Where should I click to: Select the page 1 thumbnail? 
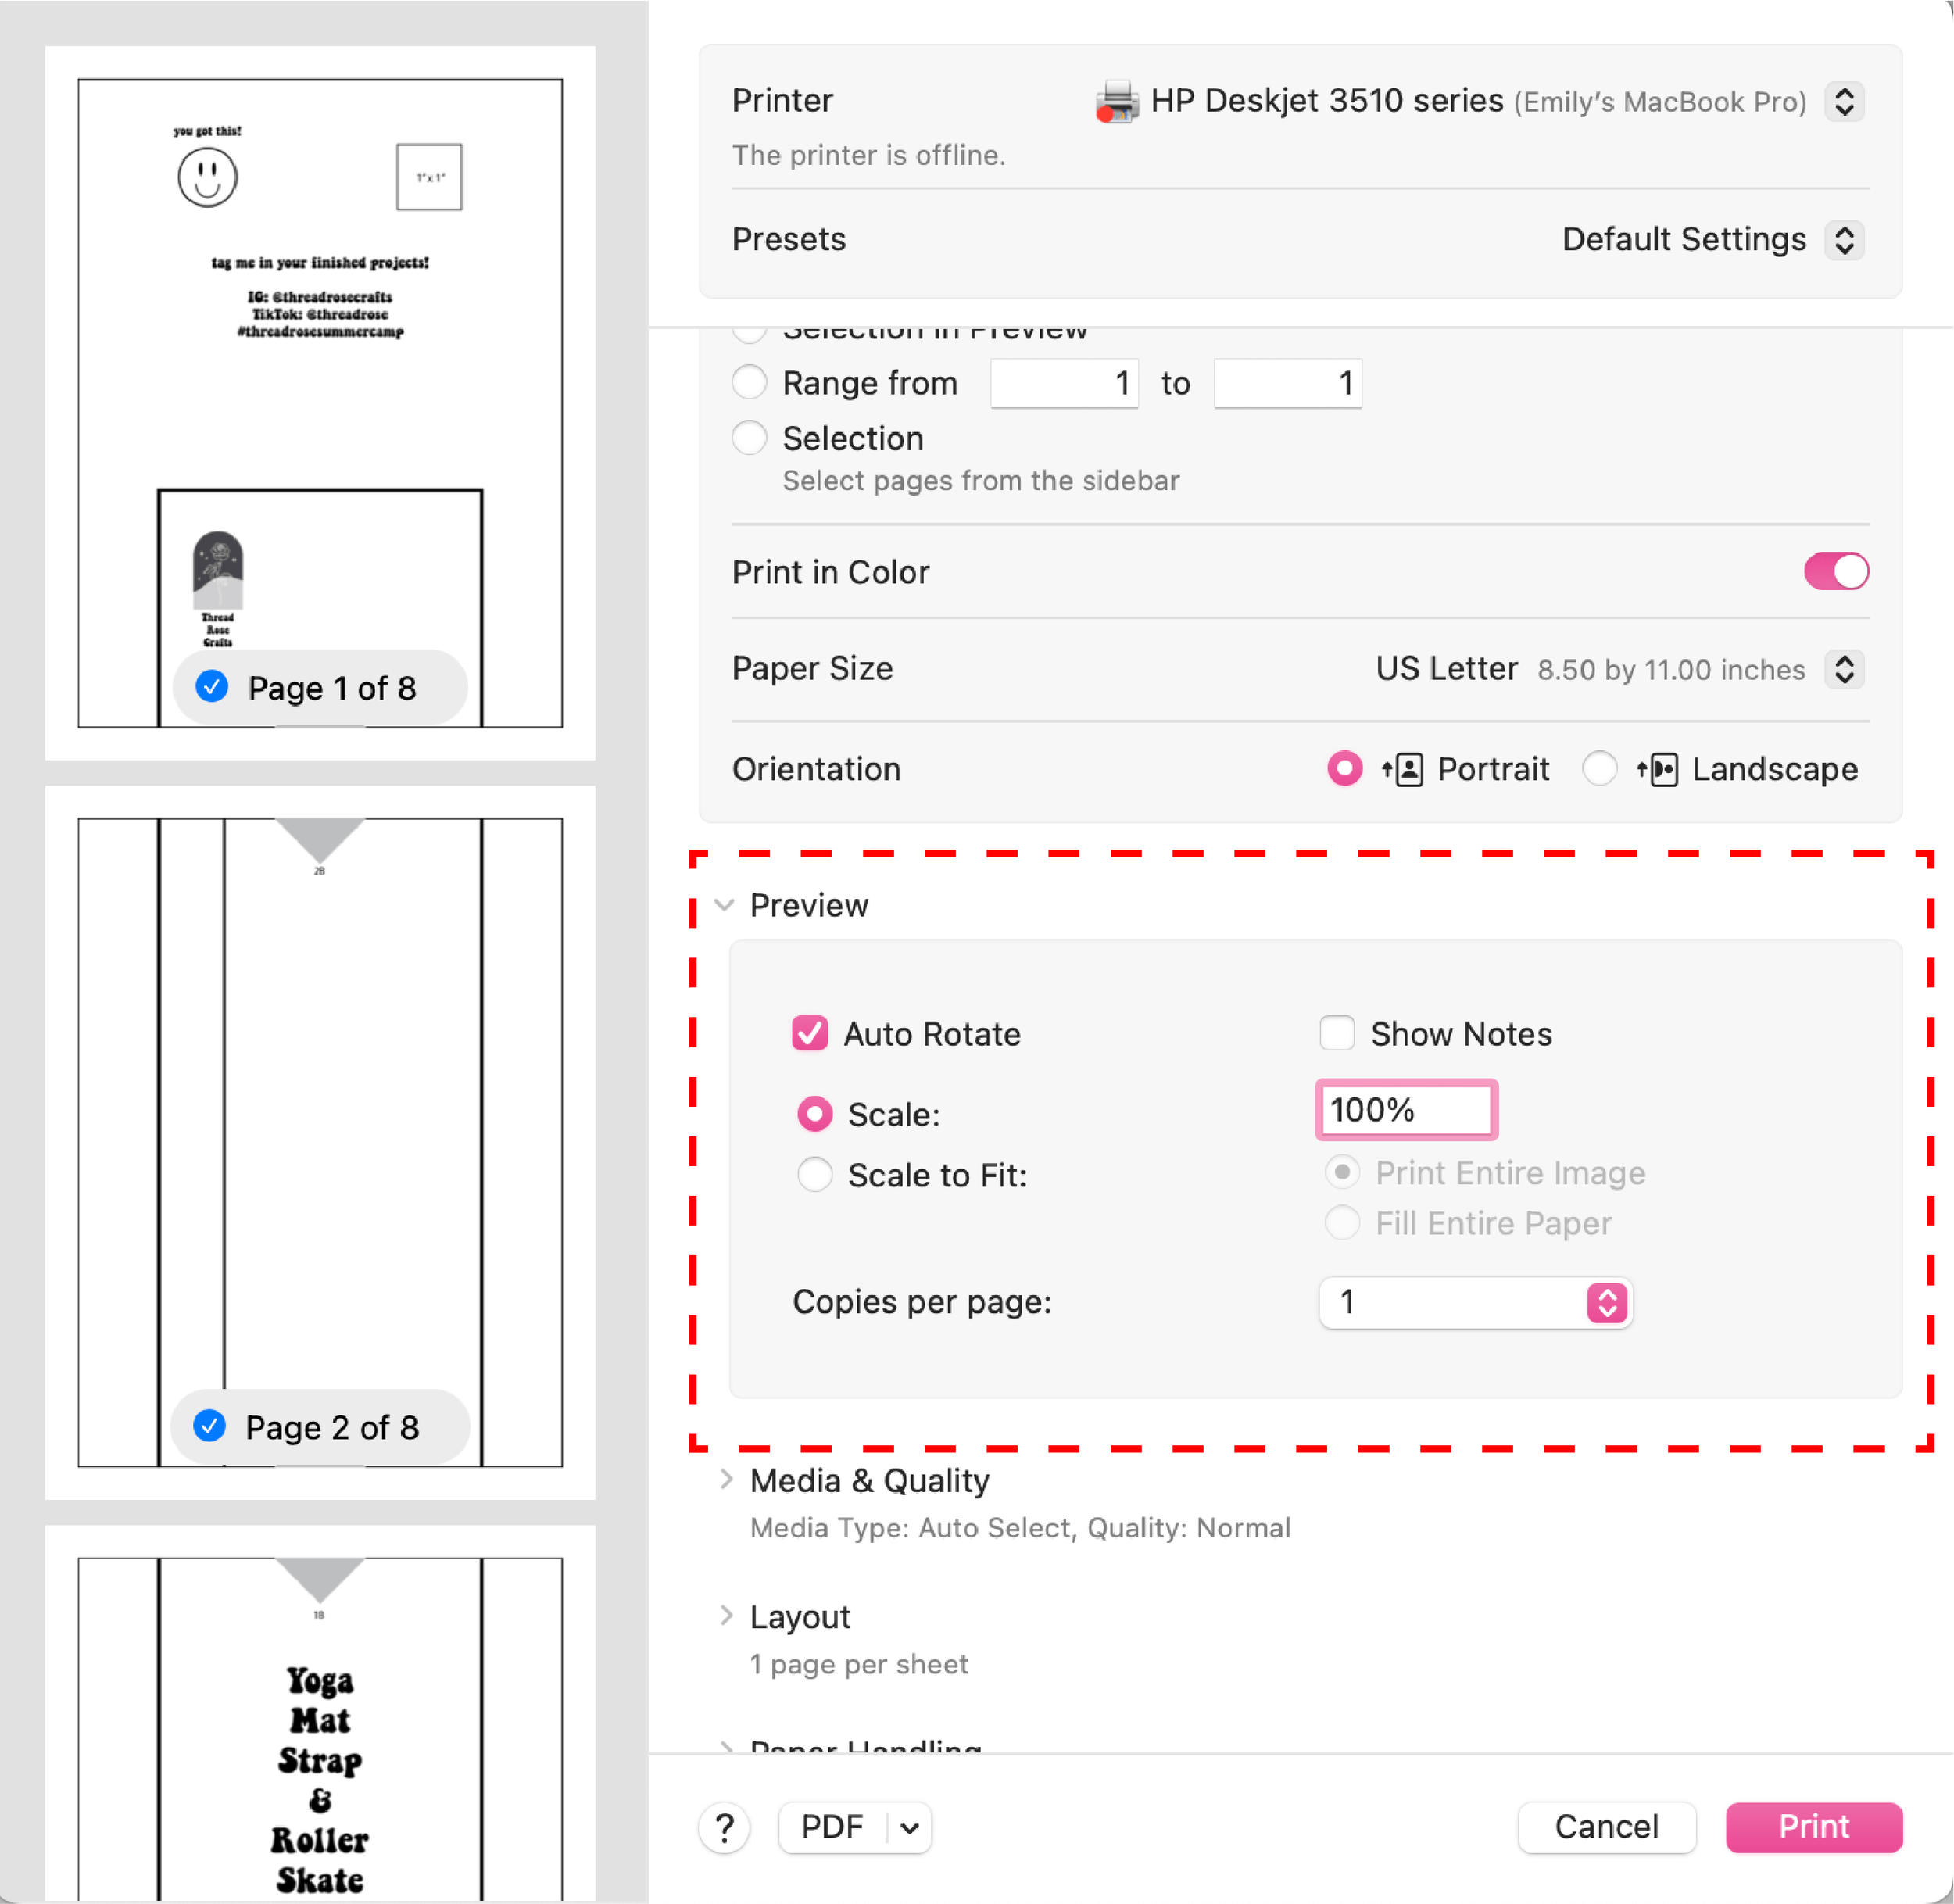click(320, 403)
